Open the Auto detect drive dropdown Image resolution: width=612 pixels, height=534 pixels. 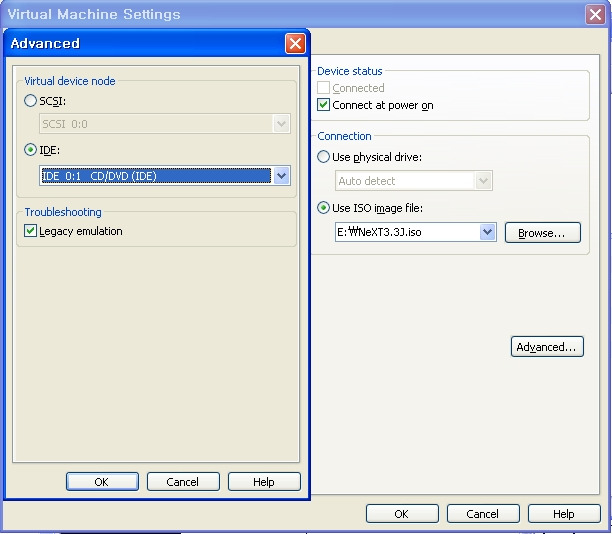(x=483, y=181)
